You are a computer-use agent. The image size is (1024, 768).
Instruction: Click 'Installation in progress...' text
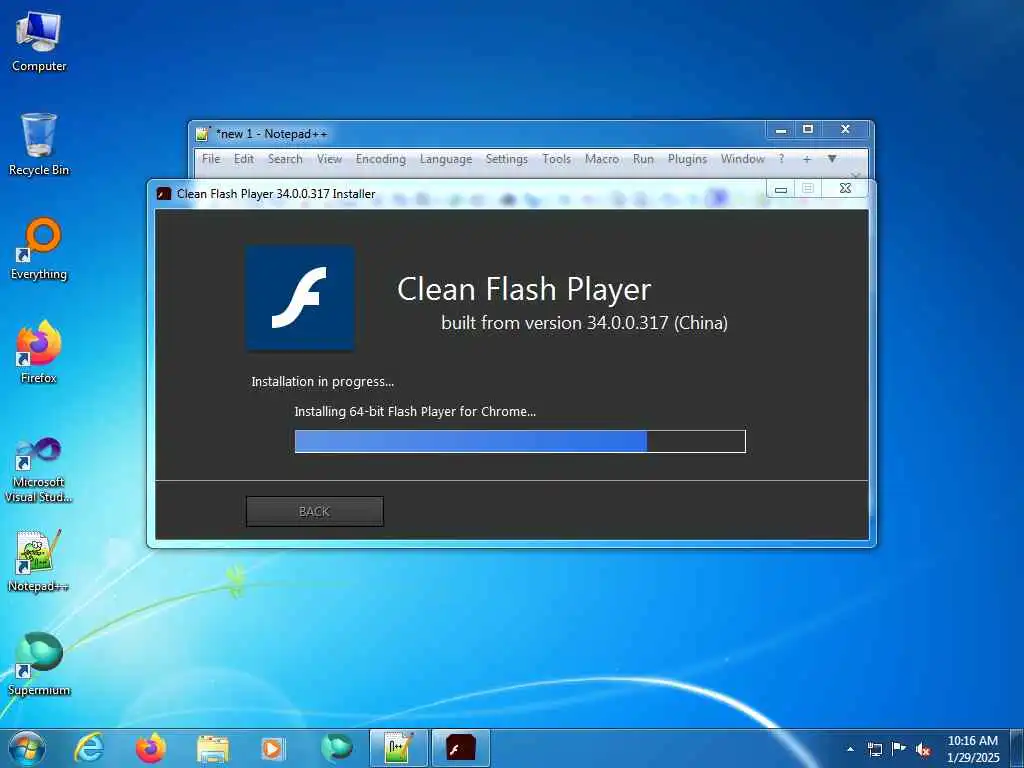[323, 381]
